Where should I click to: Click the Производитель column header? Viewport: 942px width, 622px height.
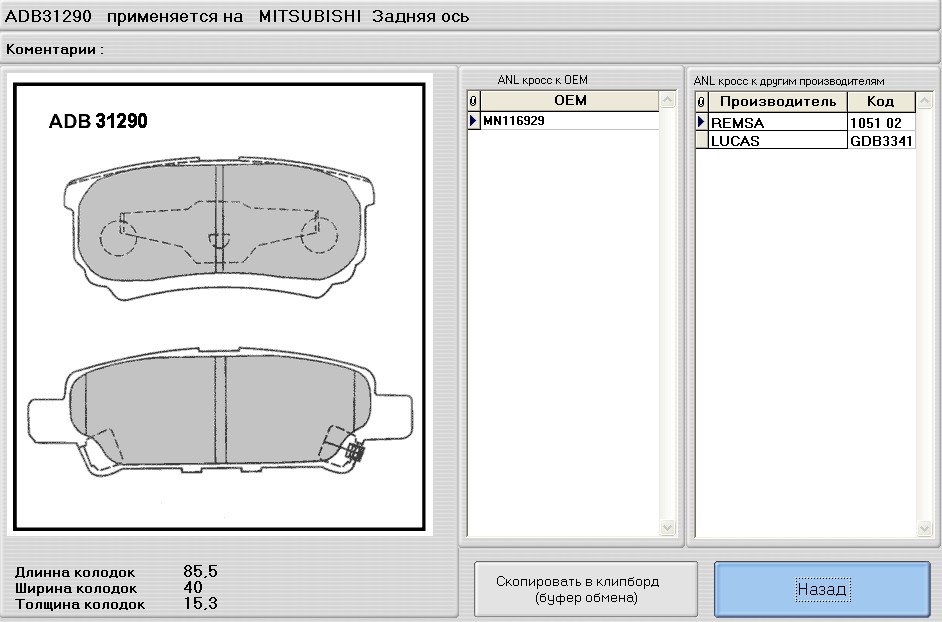click(778, 100)
